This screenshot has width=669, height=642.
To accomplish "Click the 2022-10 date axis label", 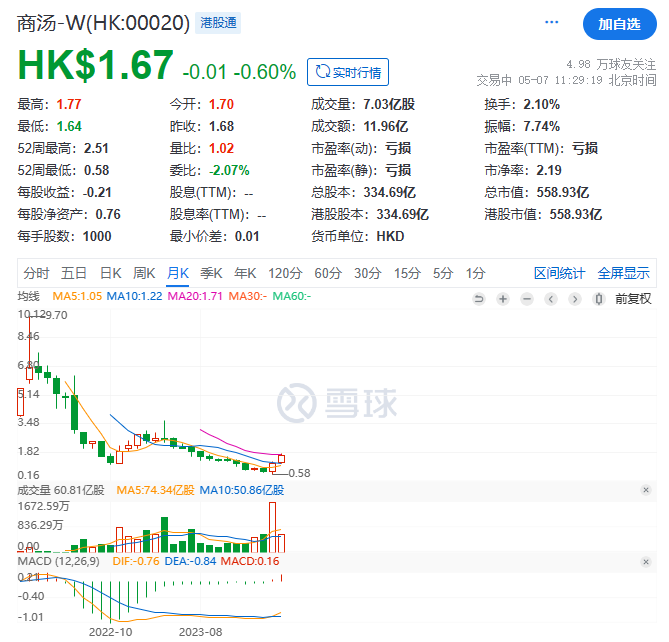I will (x=111, y=632).
